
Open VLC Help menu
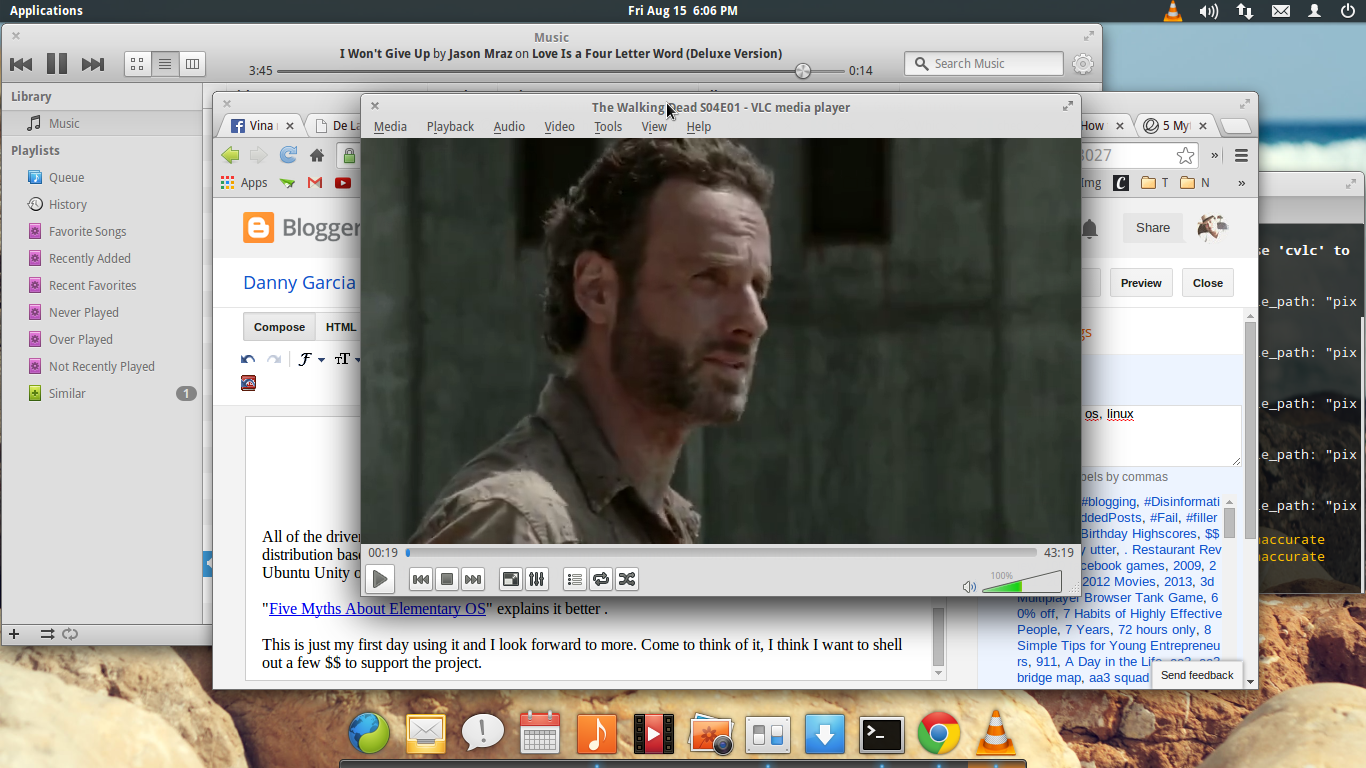tap(699, 127)
